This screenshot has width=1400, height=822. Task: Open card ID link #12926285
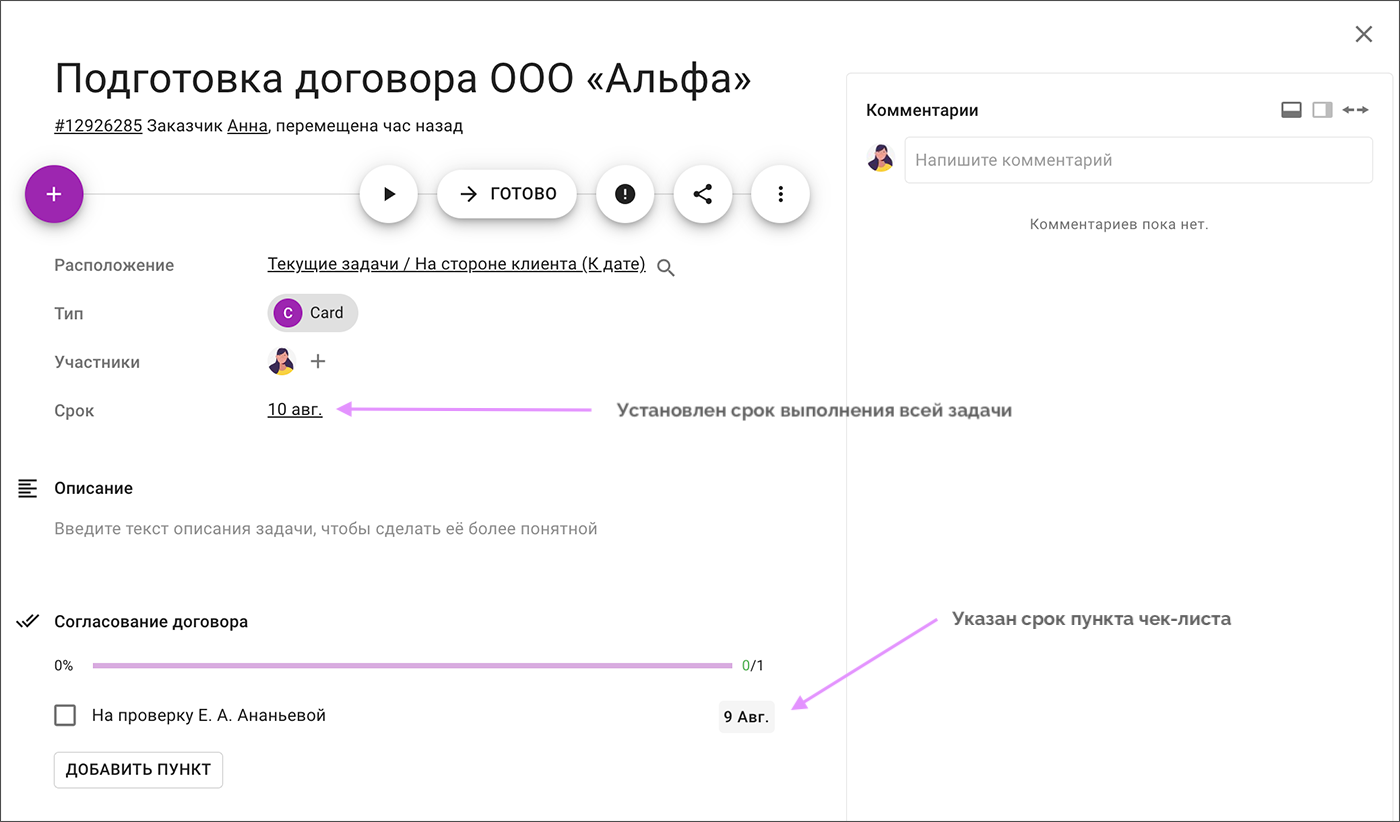tap(98, 126)
